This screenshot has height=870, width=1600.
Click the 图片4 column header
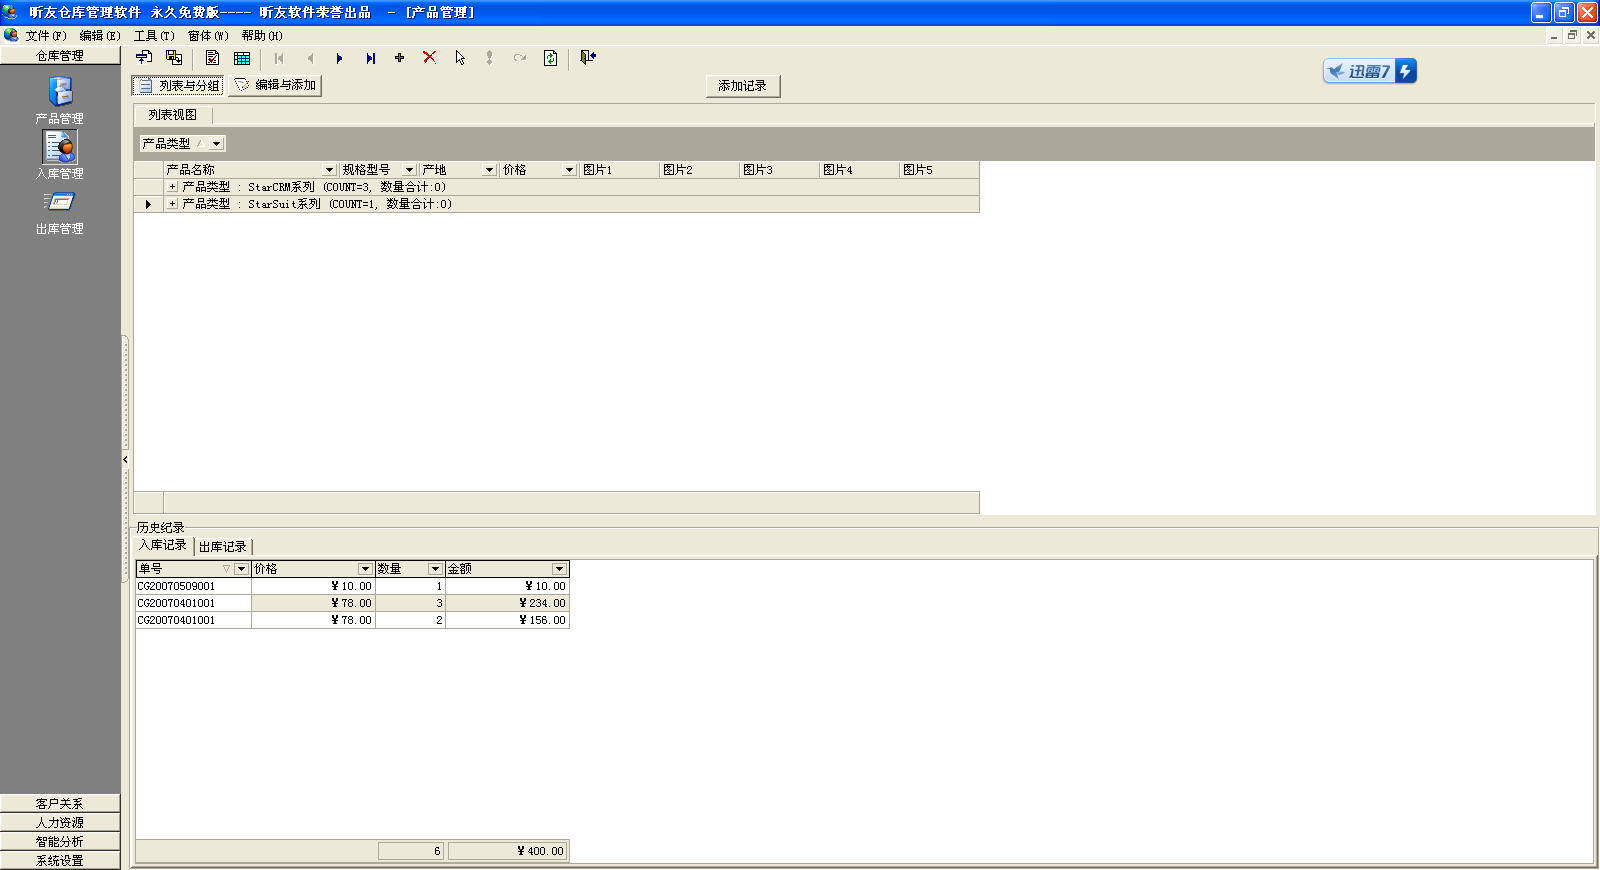859,170
